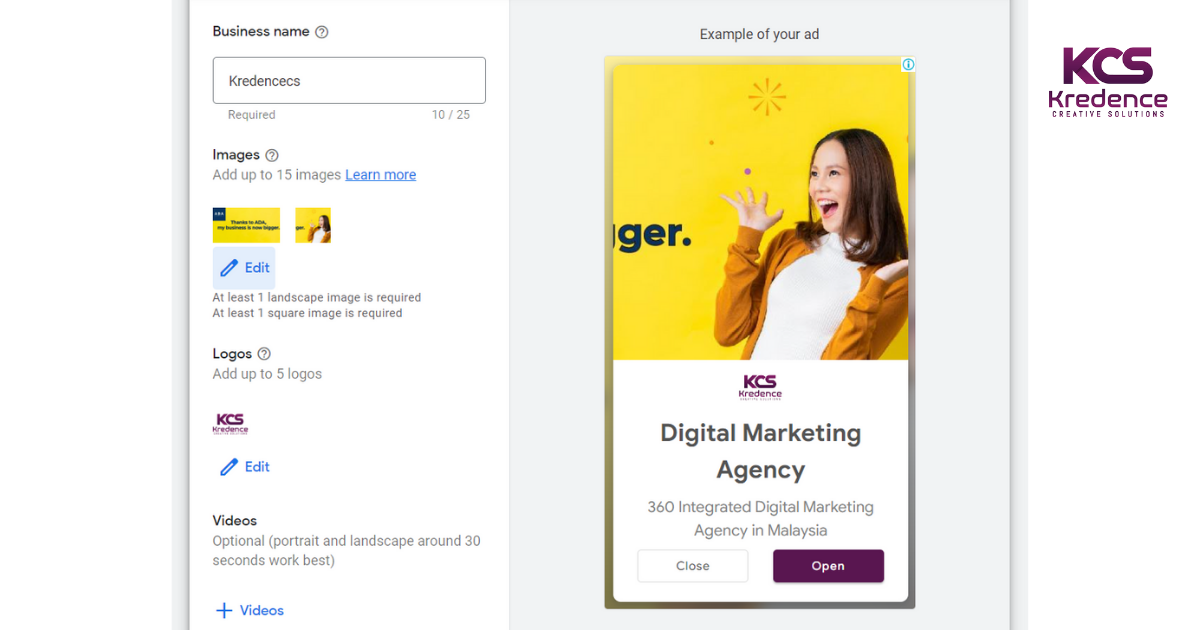This screenshot has height=630, width=1200.
Task: Click the Digital Marketing Agency headline
Action: 761,451
